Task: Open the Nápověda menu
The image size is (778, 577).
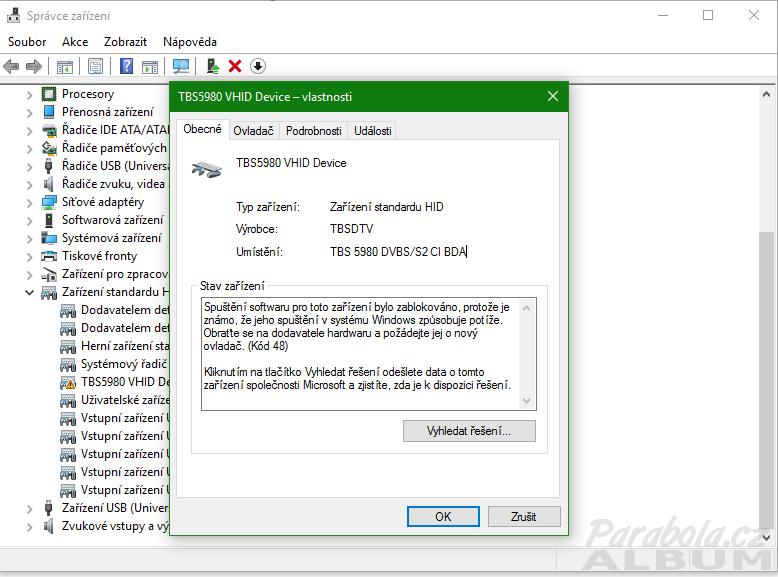Action: pos(190,42)
